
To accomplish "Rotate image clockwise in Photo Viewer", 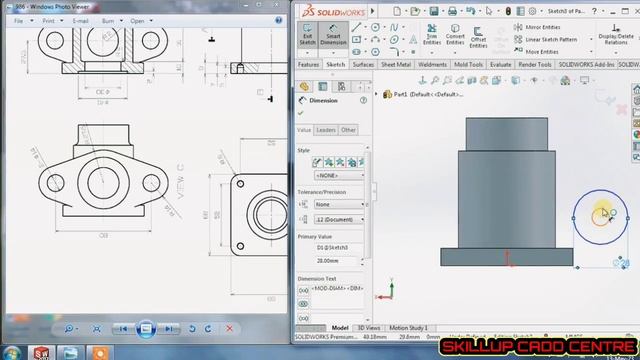I will [208, 329].
